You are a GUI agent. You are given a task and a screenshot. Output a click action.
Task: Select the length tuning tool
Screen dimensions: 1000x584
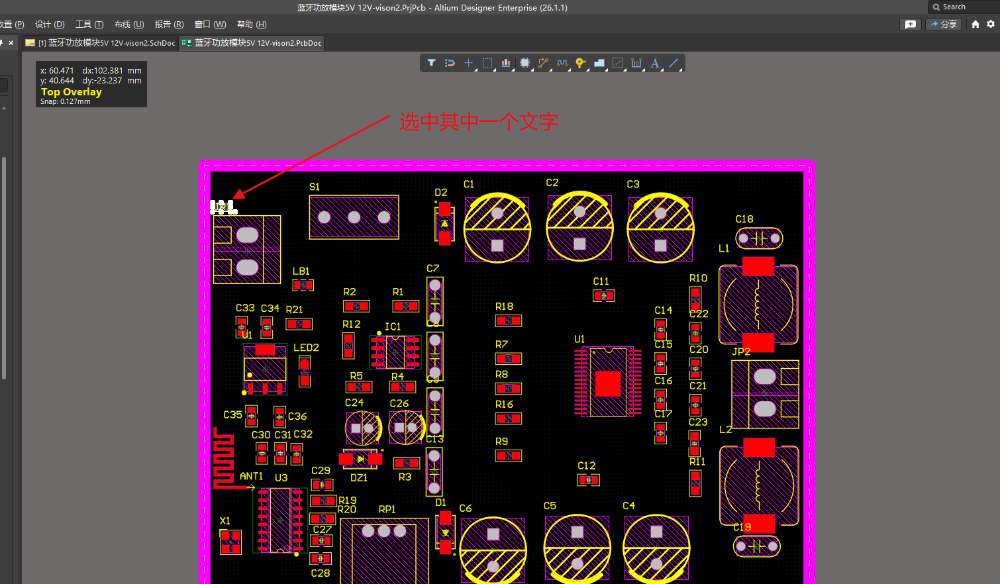pyautogui.click(x=562, y=63)
